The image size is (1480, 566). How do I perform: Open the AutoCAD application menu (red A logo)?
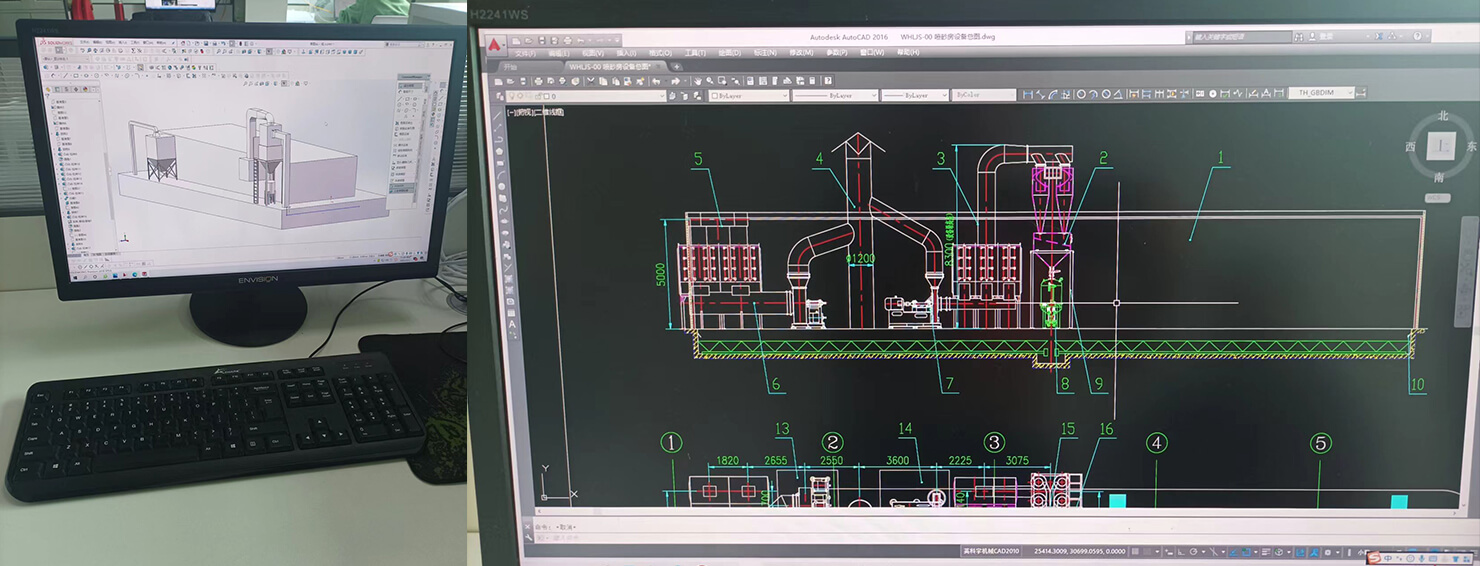click(492, 43)
